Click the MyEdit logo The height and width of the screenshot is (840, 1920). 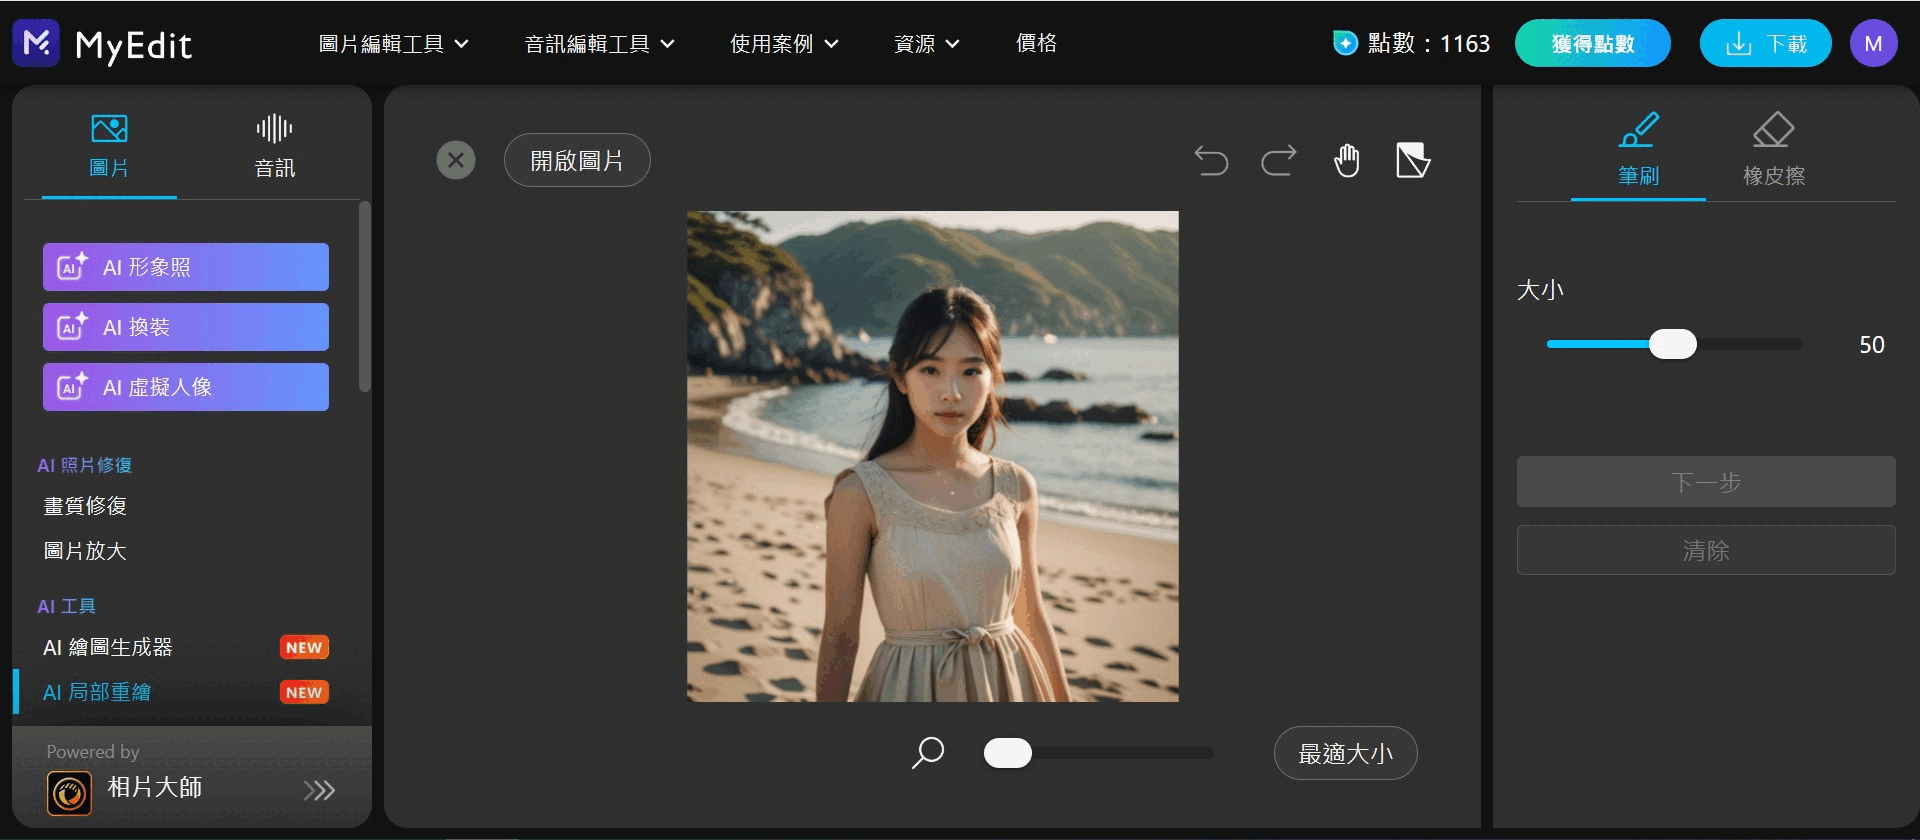tap(103, 44)
